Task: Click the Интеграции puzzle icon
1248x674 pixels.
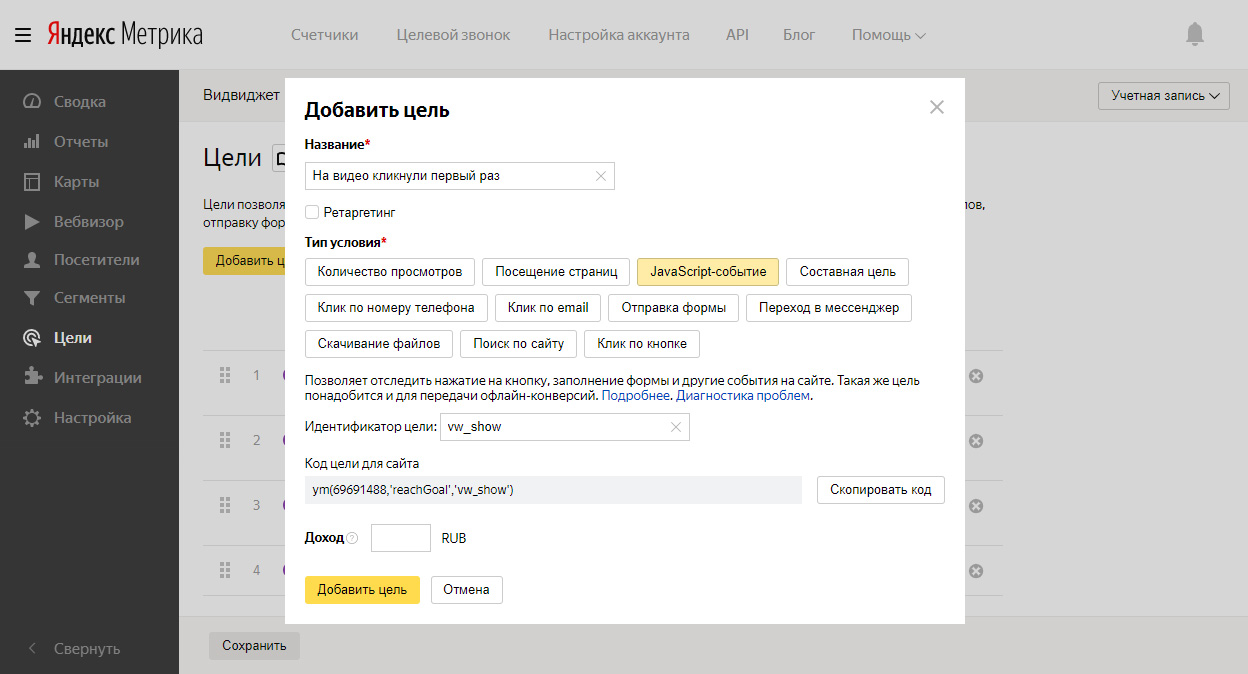Action: (32, 378)
